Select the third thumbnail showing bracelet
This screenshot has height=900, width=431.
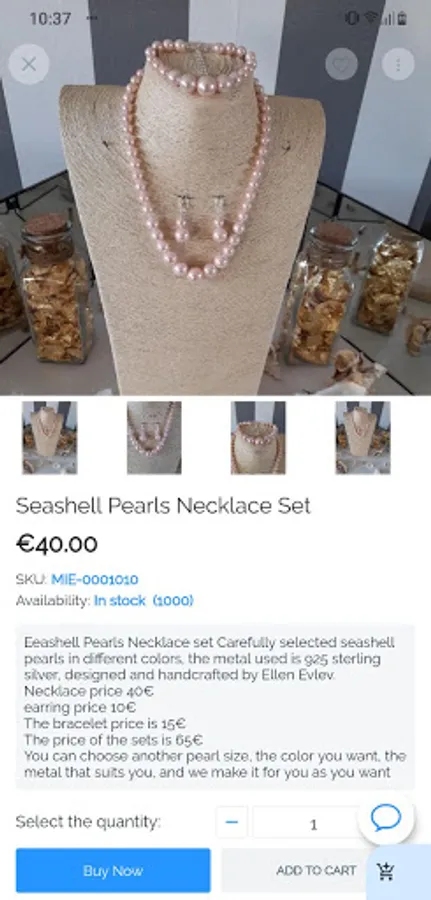click(258, 438)
